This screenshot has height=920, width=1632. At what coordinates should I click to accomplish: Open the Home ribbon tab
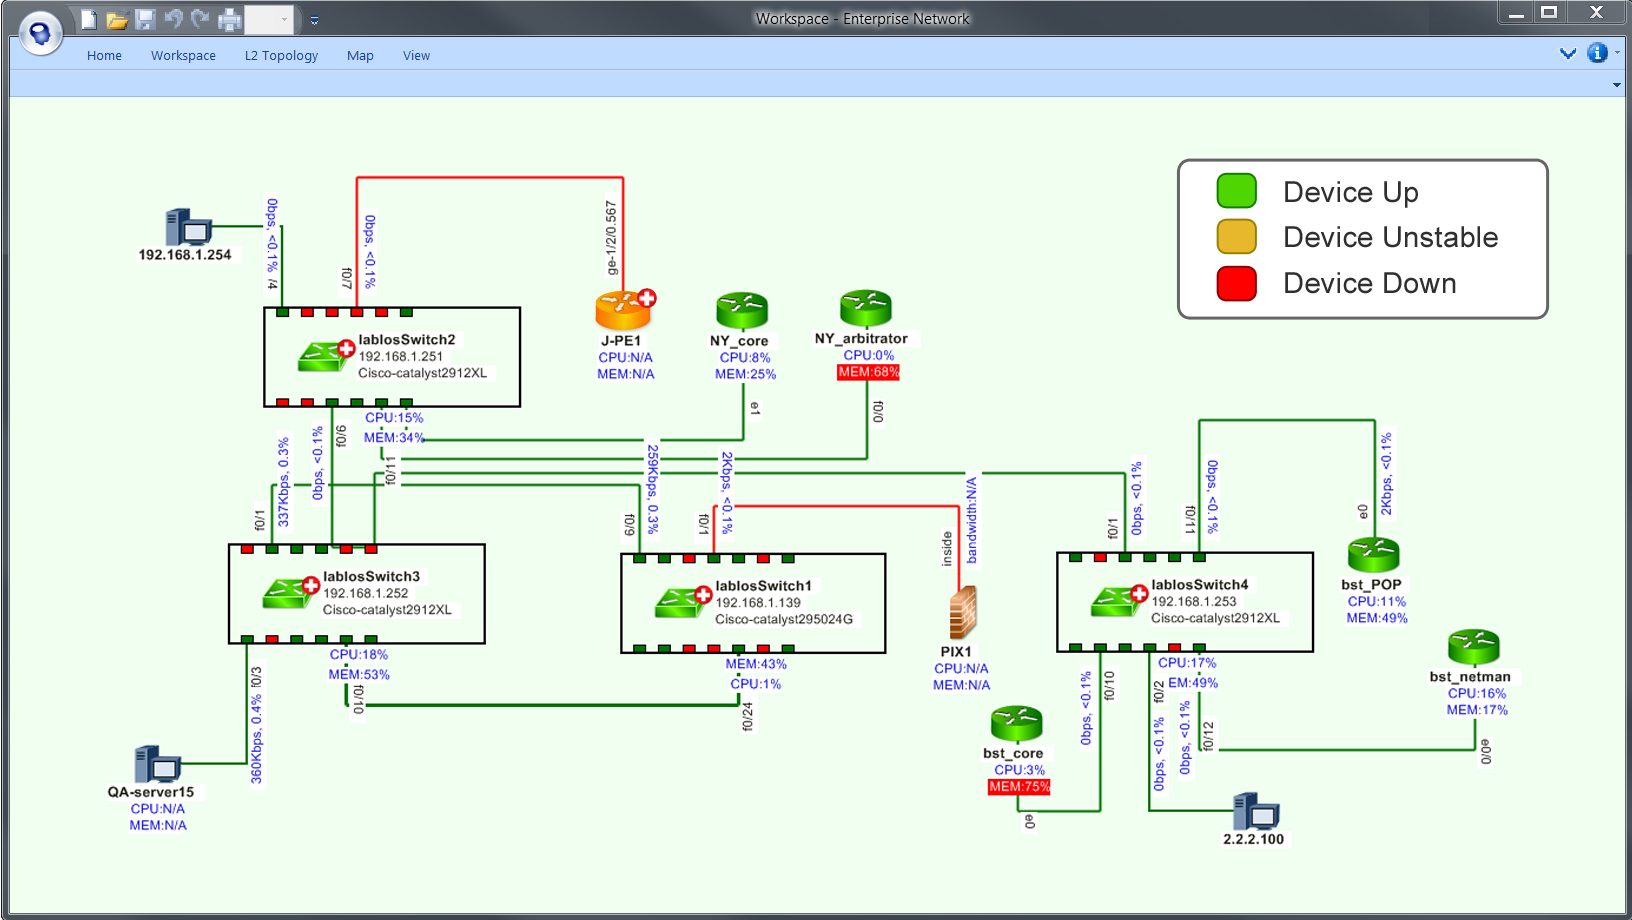tap(104, 55)
